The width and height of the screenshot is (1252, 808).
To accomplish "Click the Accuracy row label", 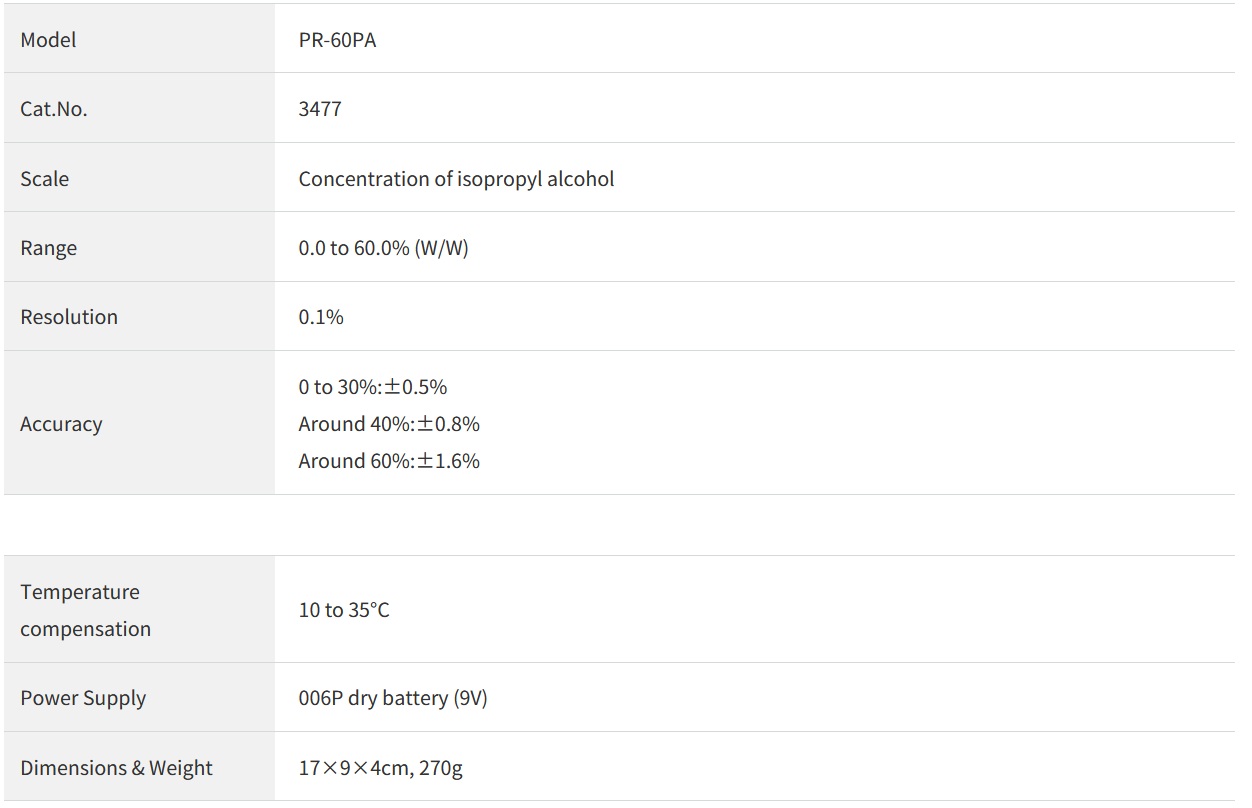I will point(61,424).
